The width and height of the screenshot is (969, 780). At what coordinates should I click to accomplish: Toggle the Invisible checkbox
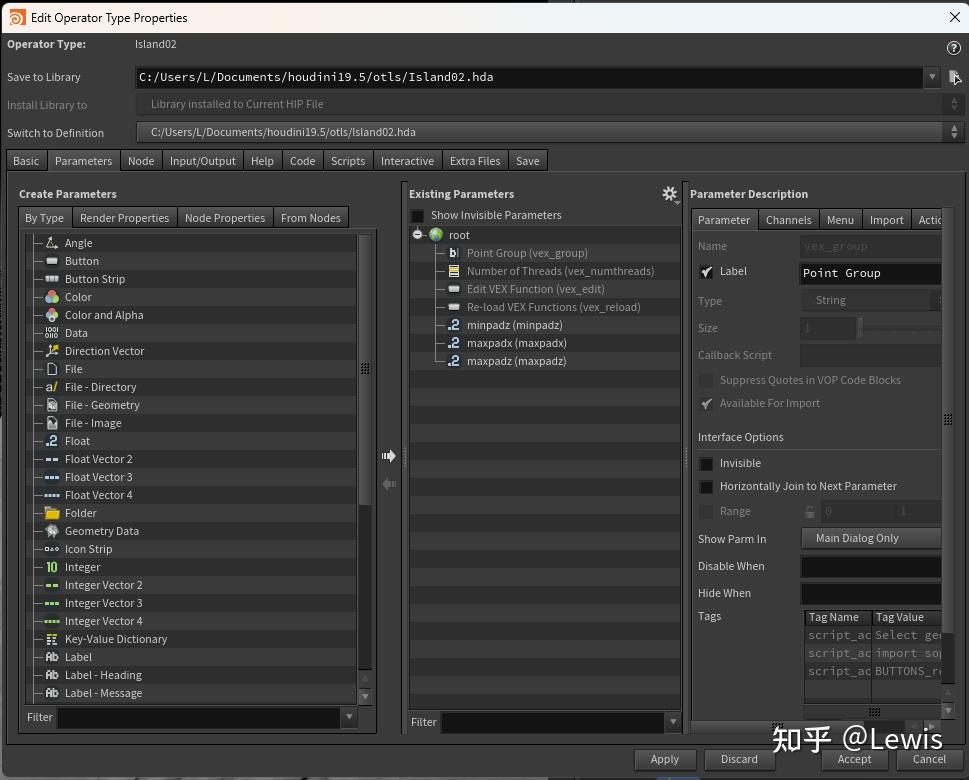pyautogui.click(x=706, y=463)
